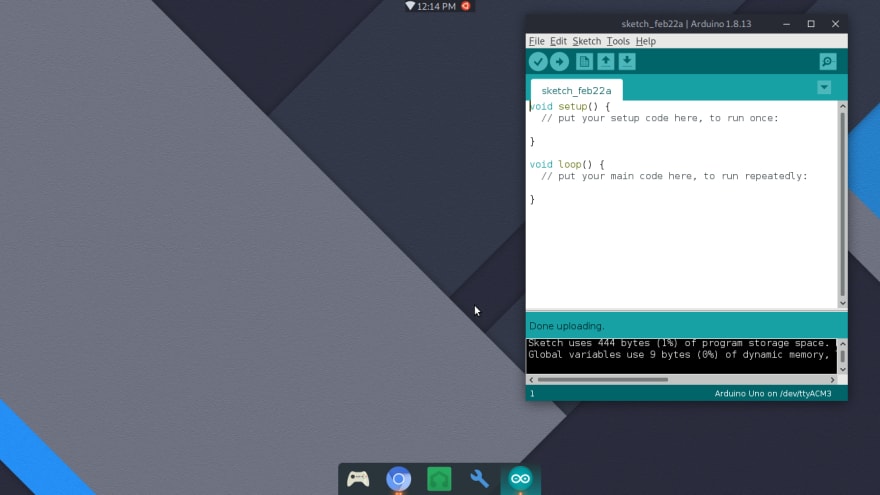Click the console scroll down arrow
Viewport: 880px width, 495px height.
(842, 369)
